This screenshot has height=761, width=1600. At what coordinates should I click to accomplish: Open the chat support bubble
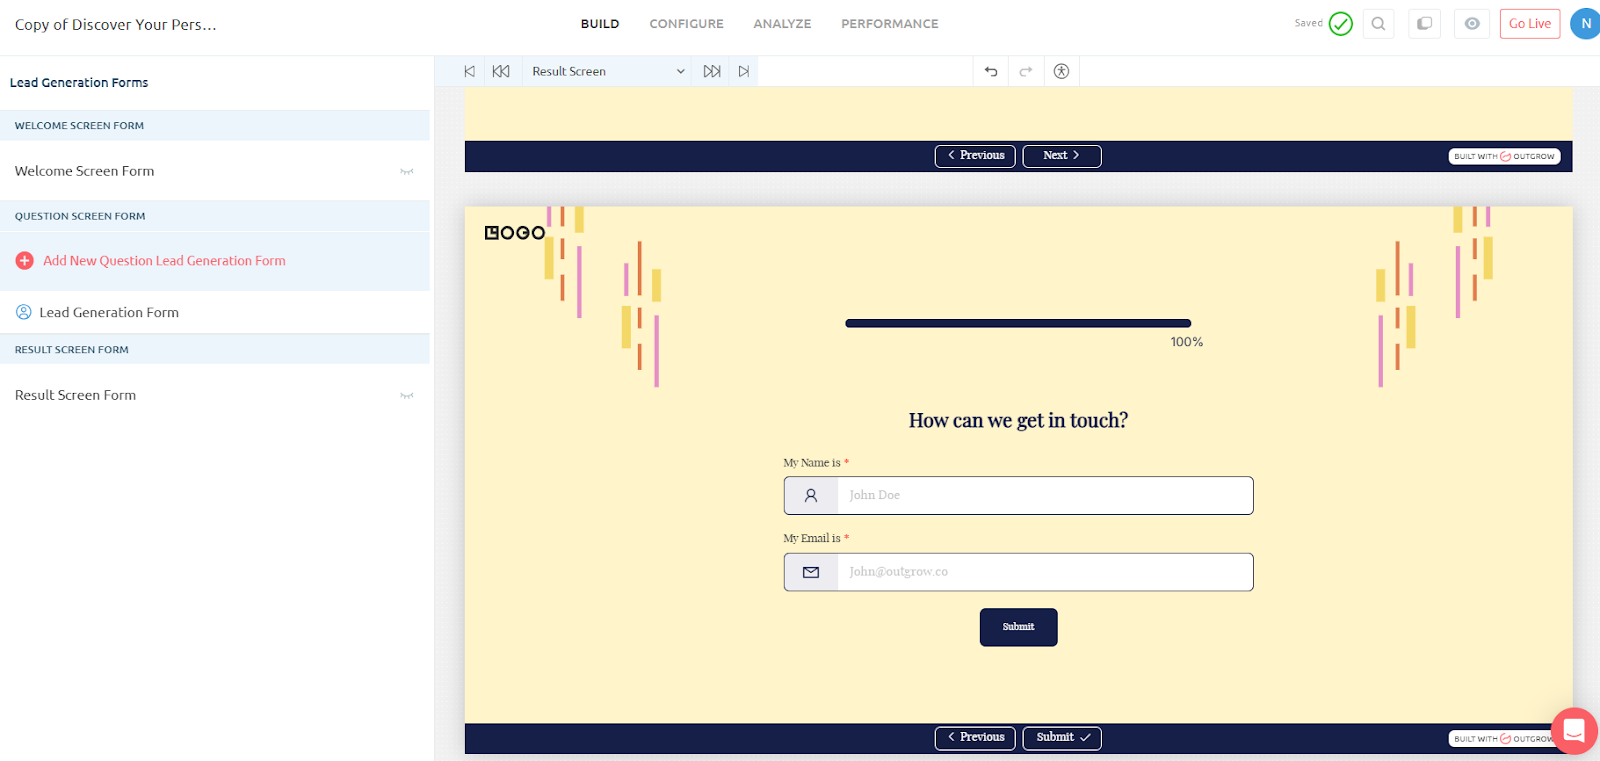coord(1573,730)
